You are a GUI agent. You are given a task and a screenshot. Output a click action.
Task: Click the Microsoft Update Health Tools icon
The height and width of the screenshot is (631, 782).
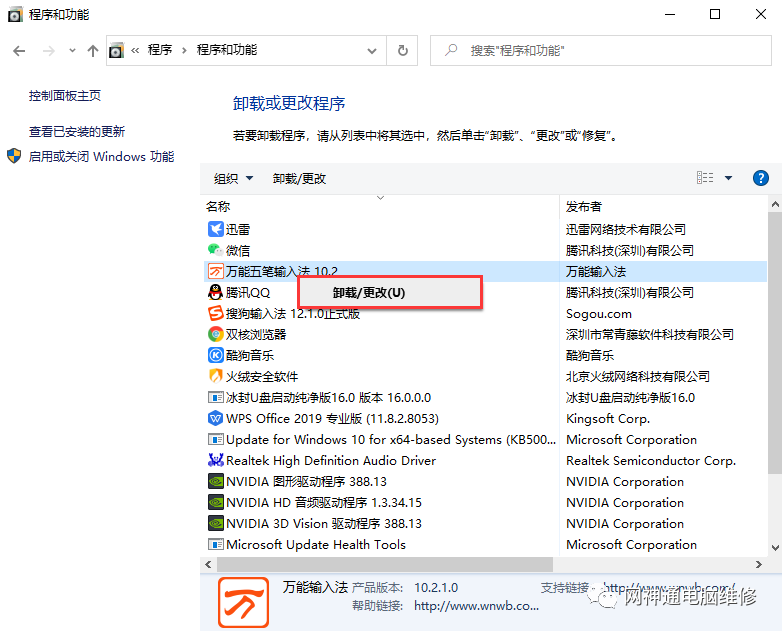[x=215, y=544]
